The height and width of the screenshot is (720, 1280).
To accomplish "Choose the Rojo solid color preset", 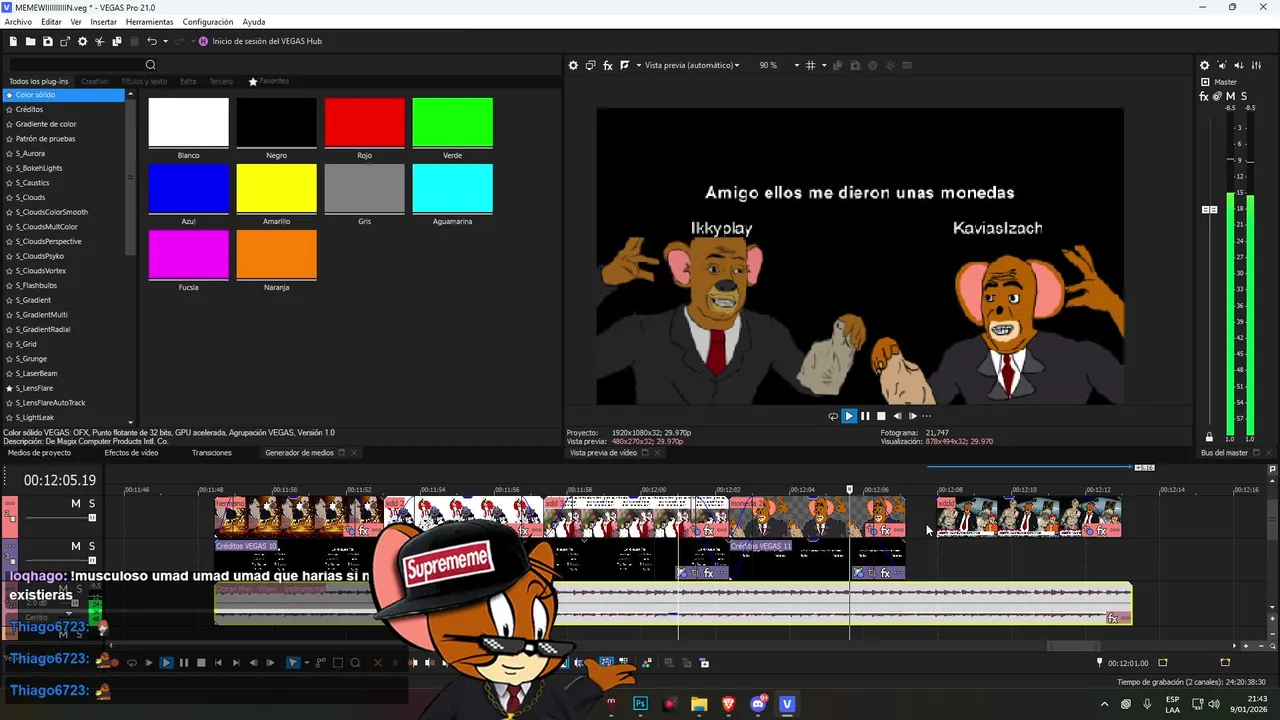I will [364, 123].
